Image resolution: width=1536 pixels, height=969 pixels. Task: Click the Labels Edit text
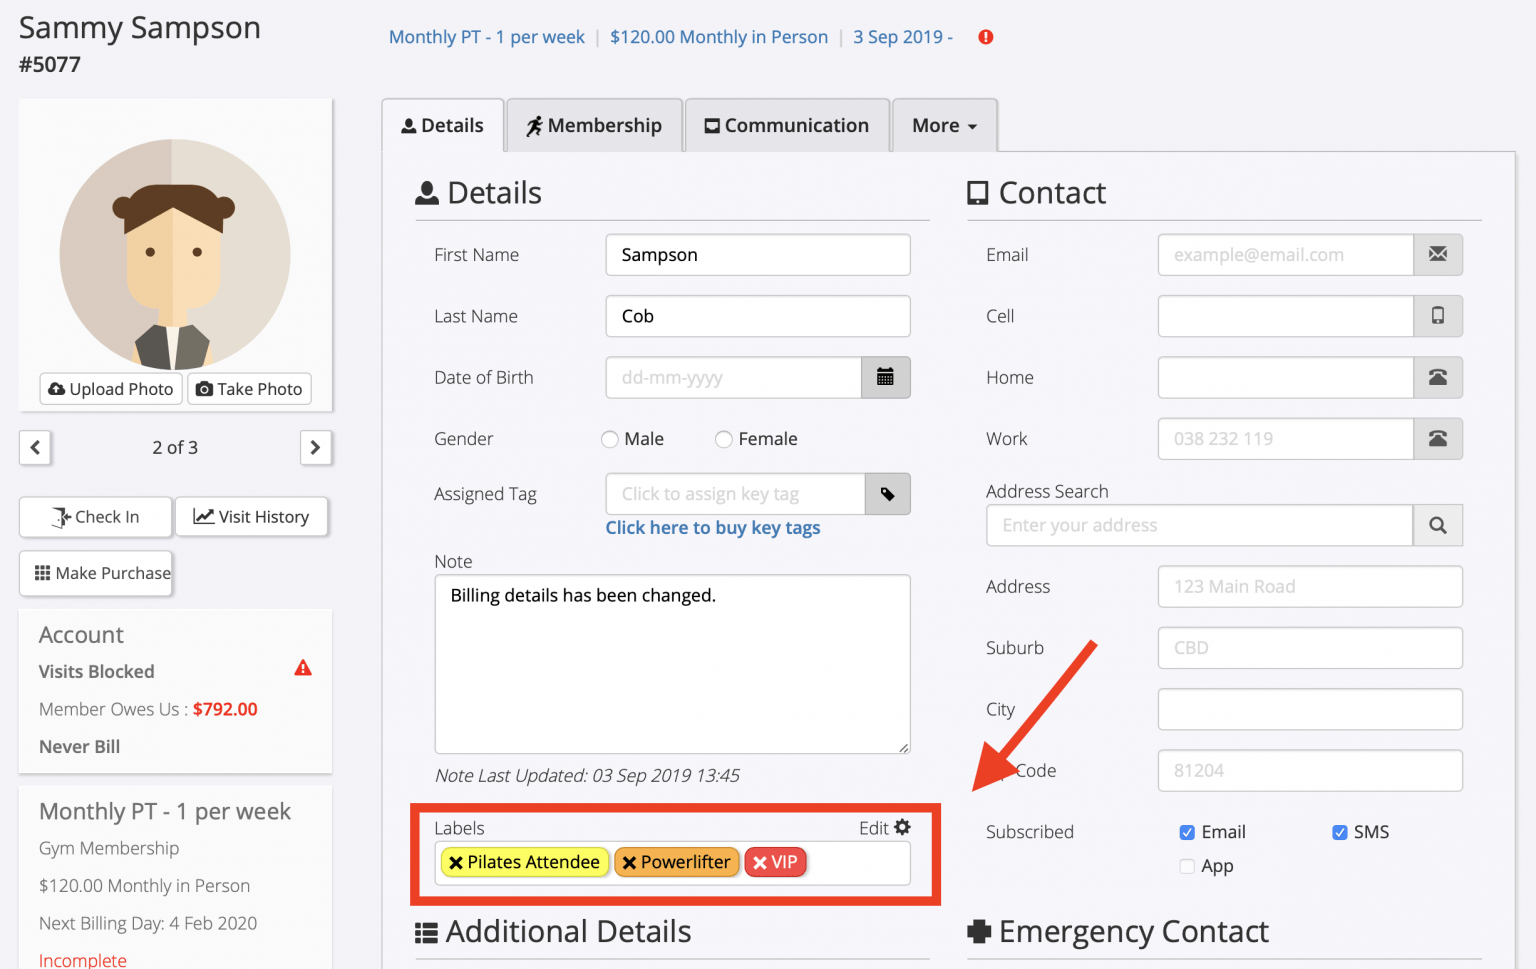pos(874,828)
